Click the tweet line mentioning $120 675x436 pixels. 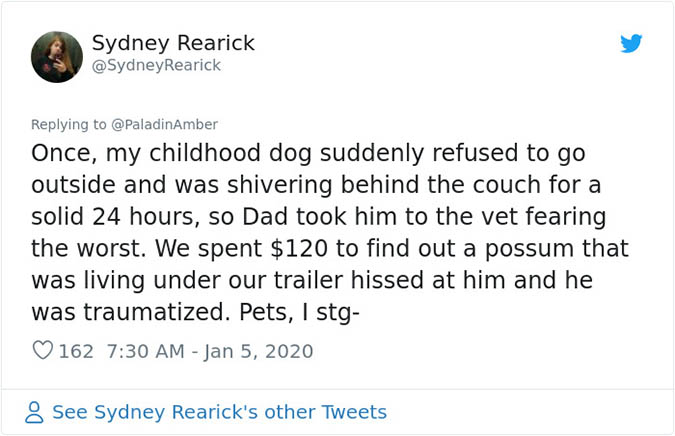click(x=329, y=249)
